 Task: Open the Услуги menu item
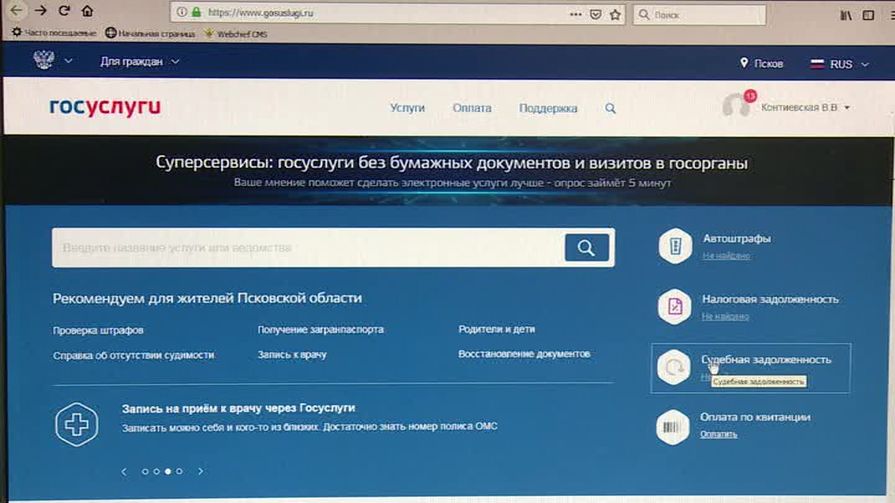point(407,108)
